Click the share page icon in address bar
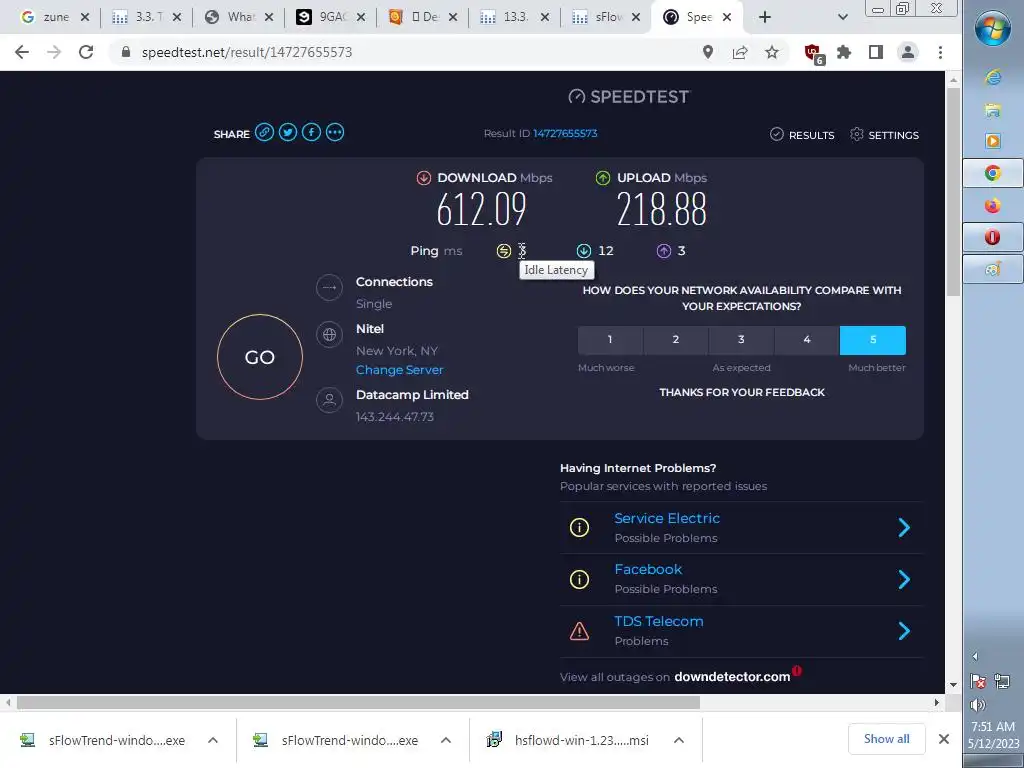This screenshot has height=768, width=1024. pos(740,52)
